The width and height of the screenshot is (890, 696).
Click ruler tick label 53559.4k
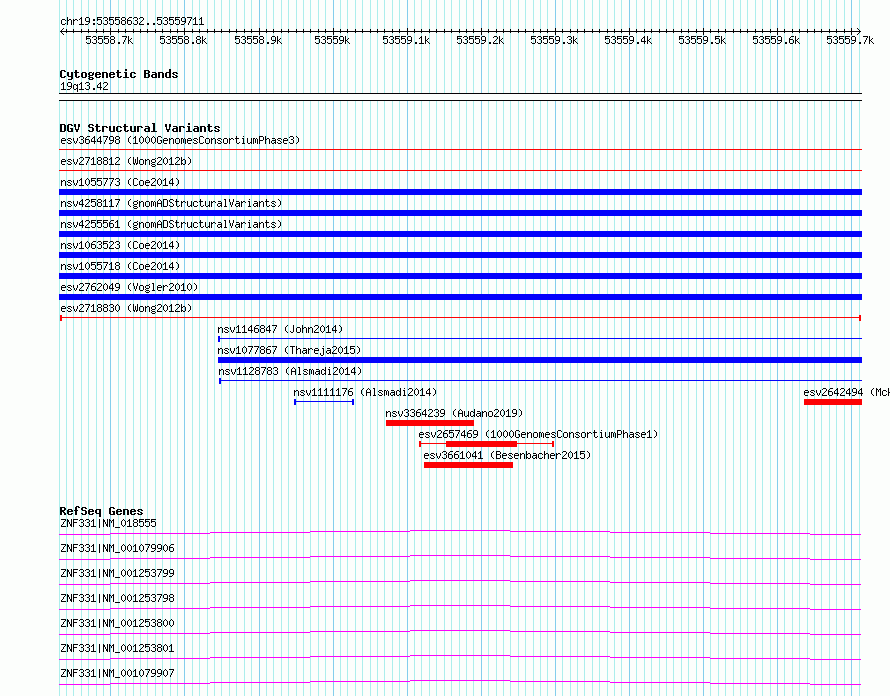pos(628,40)
